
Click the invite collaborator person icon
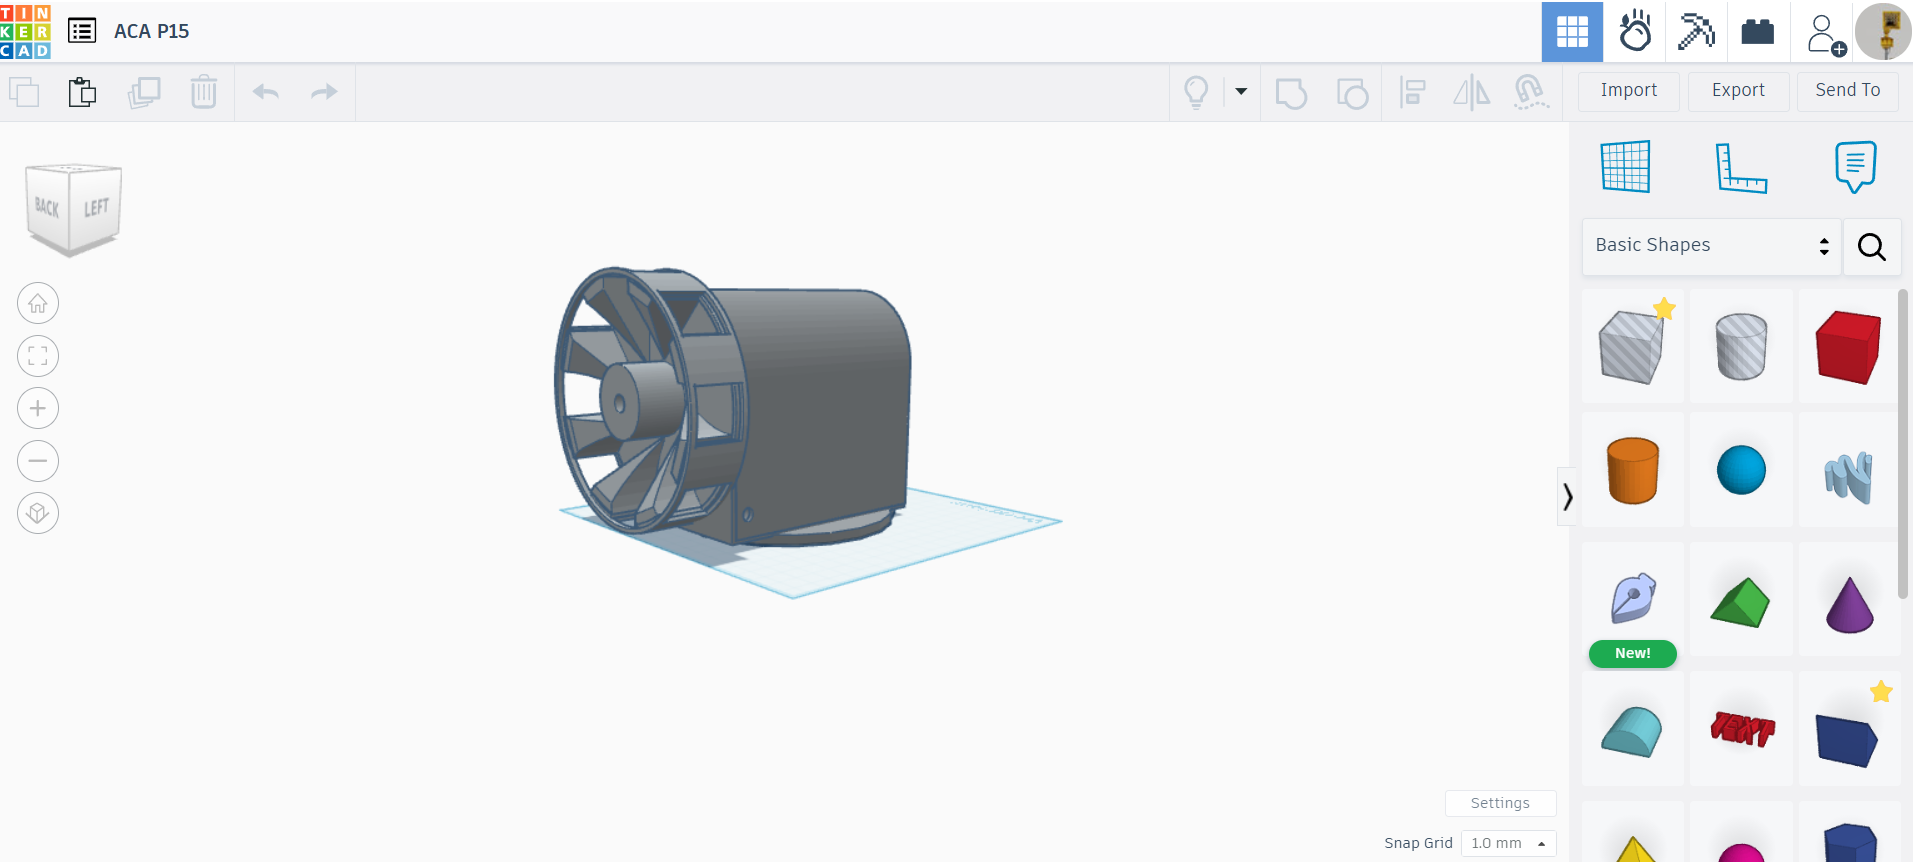coord(1825,34)
